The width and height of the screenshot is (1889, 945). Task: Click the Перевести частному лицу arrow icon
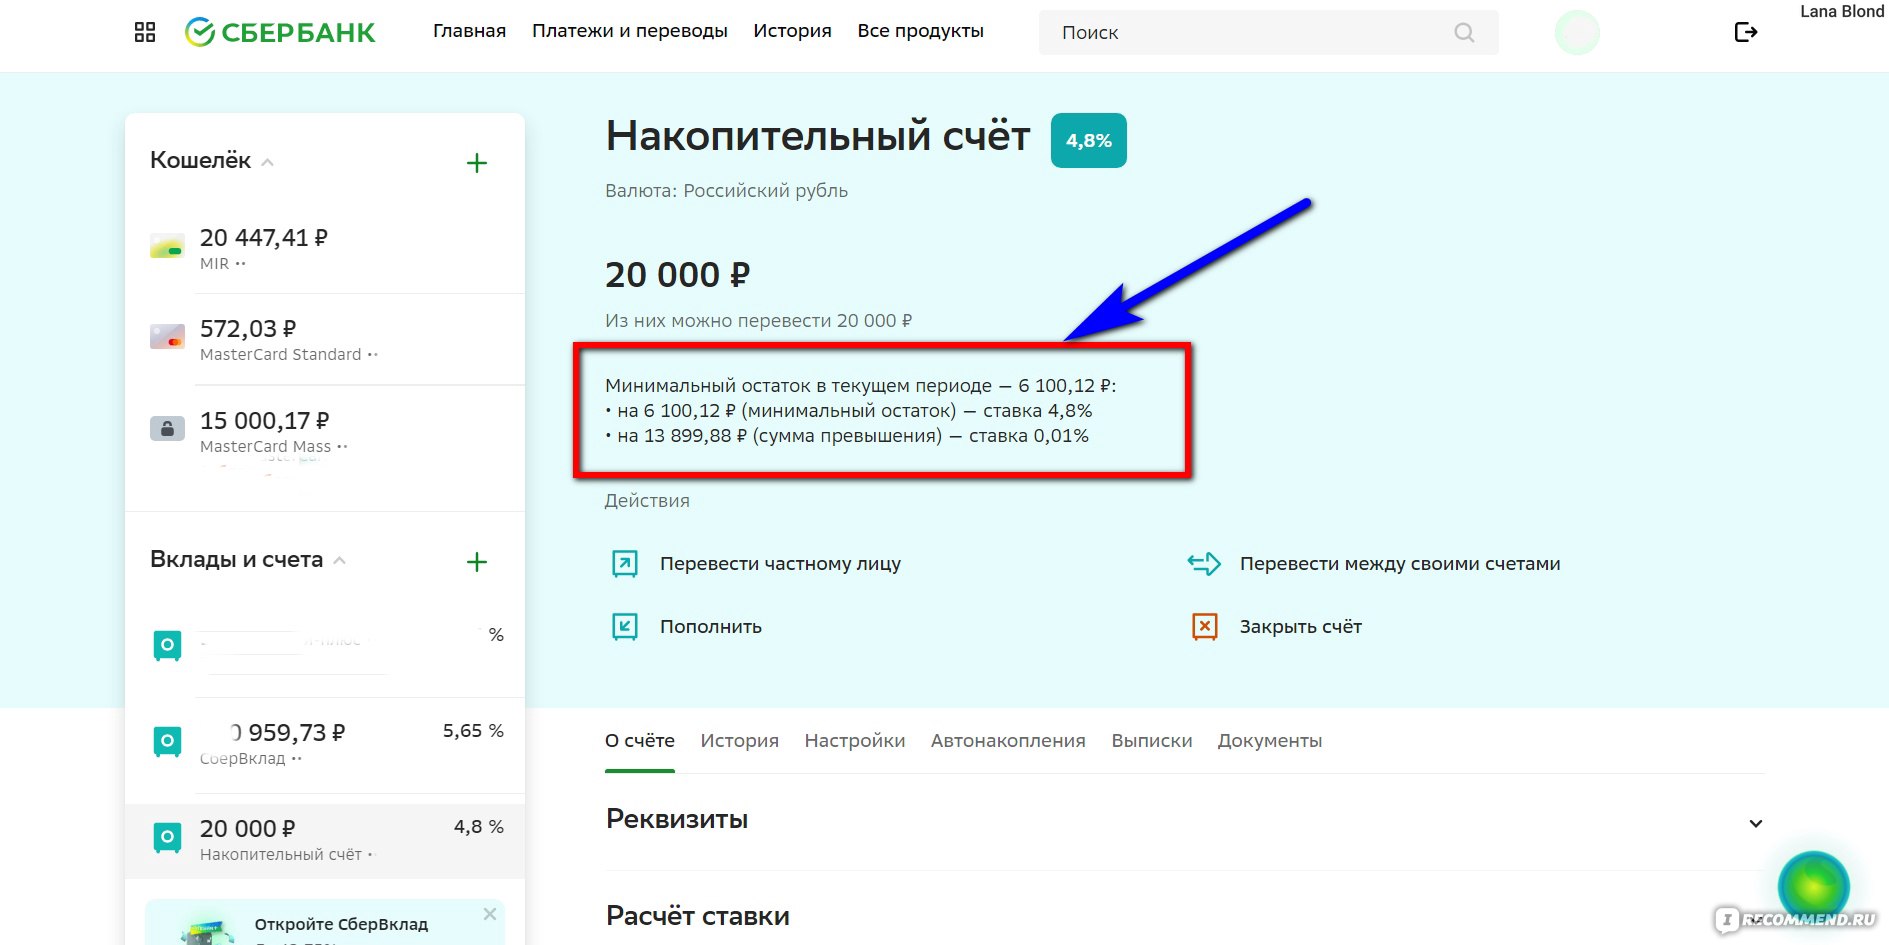pyautogui.click(x=625, y=564)
